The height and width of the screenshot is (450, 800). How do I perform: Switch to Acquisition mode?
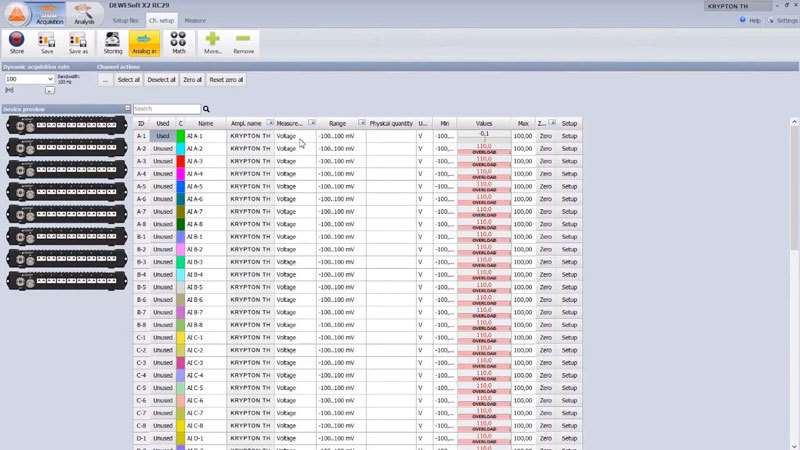click(x=49, y=14)
